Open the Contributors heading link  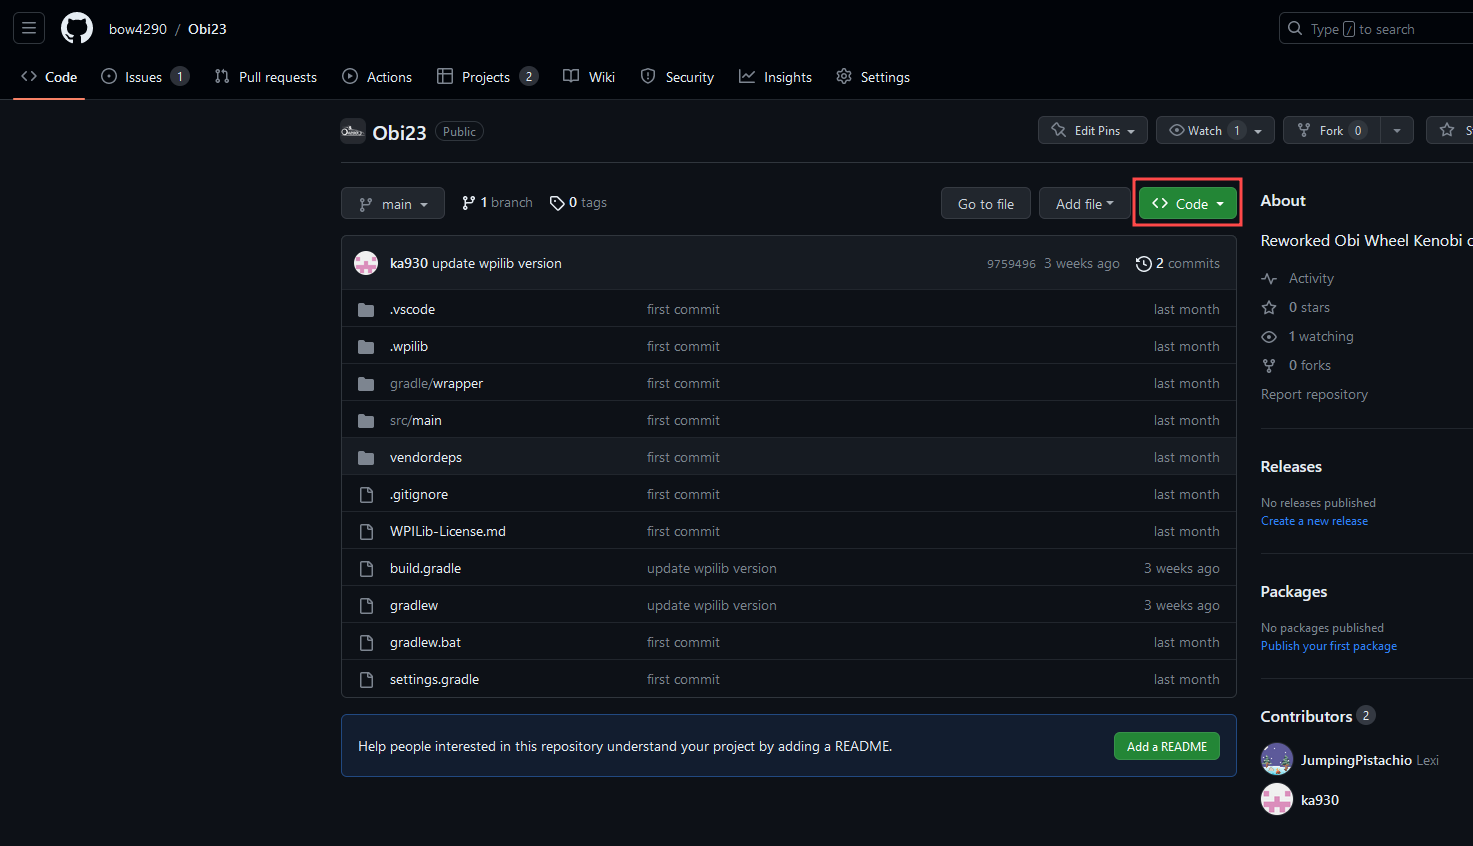(x=1318, y=716)
